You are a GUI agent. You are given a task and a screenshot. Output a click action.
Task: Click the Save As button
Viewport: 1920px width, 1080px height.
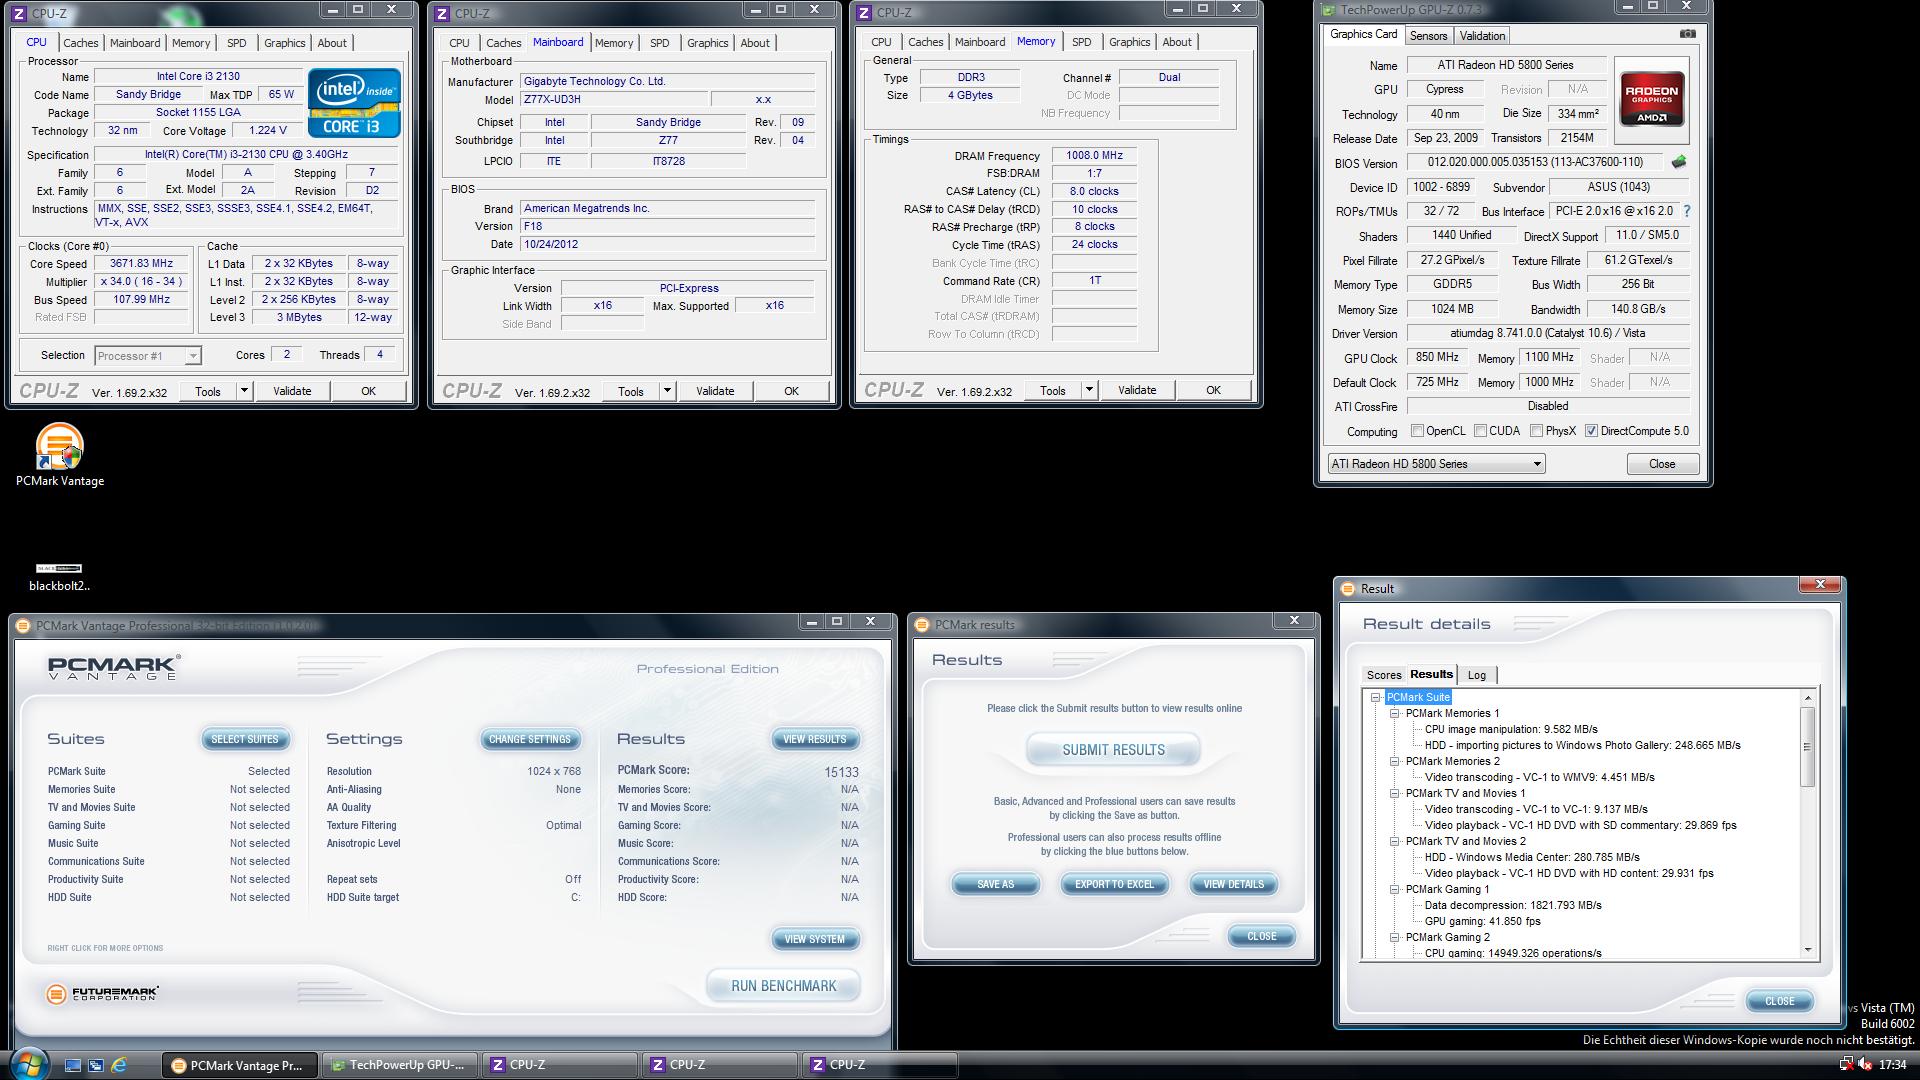[x=995, y=885]
